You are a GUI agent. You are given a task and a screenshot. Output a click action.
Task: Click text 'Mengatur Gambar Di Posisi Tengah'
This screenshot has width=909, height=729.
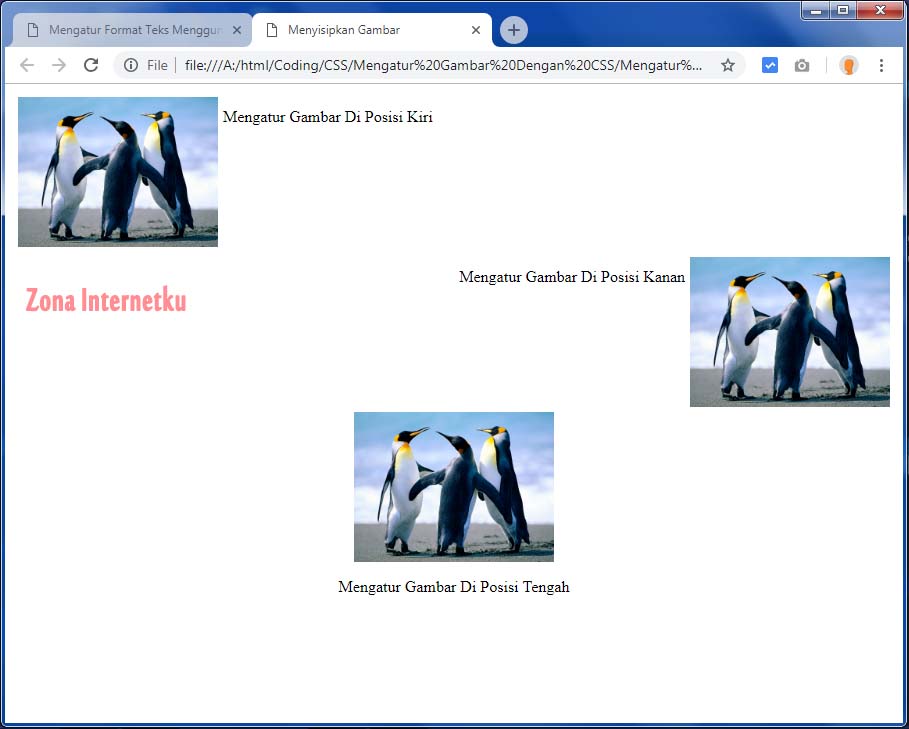tap(454, 587)
